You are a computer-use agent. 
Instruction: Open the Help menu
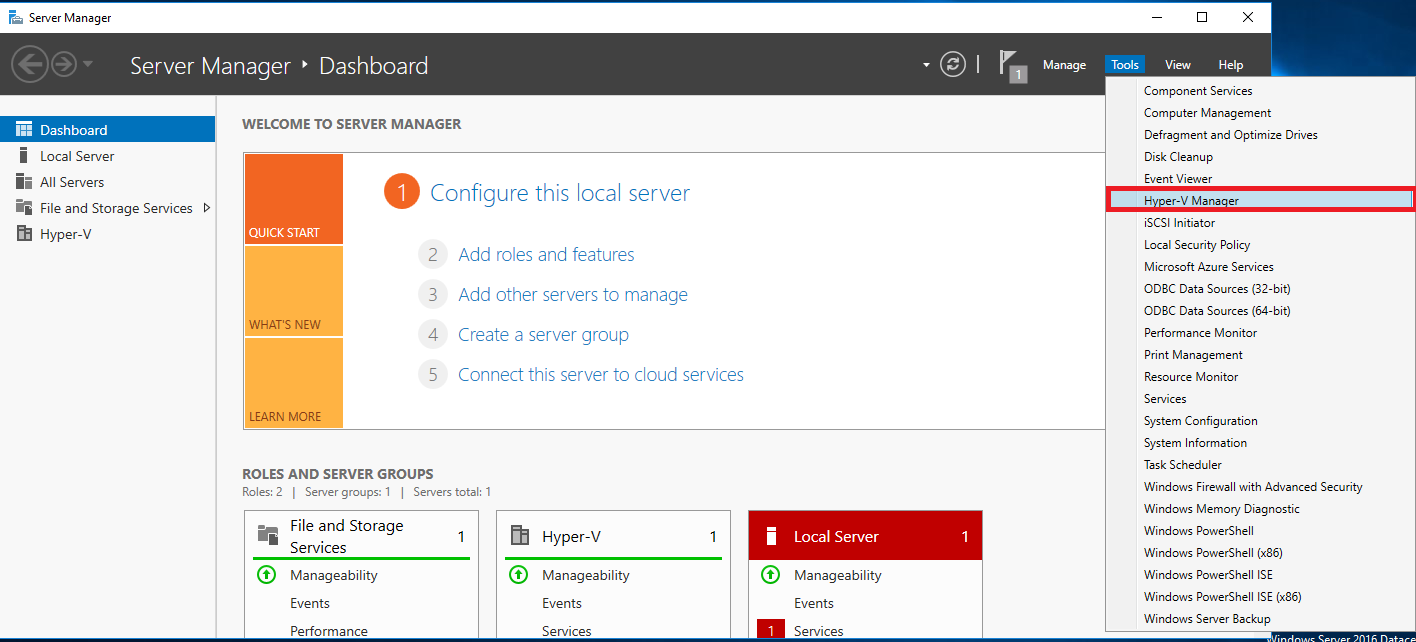point(1231,65)
